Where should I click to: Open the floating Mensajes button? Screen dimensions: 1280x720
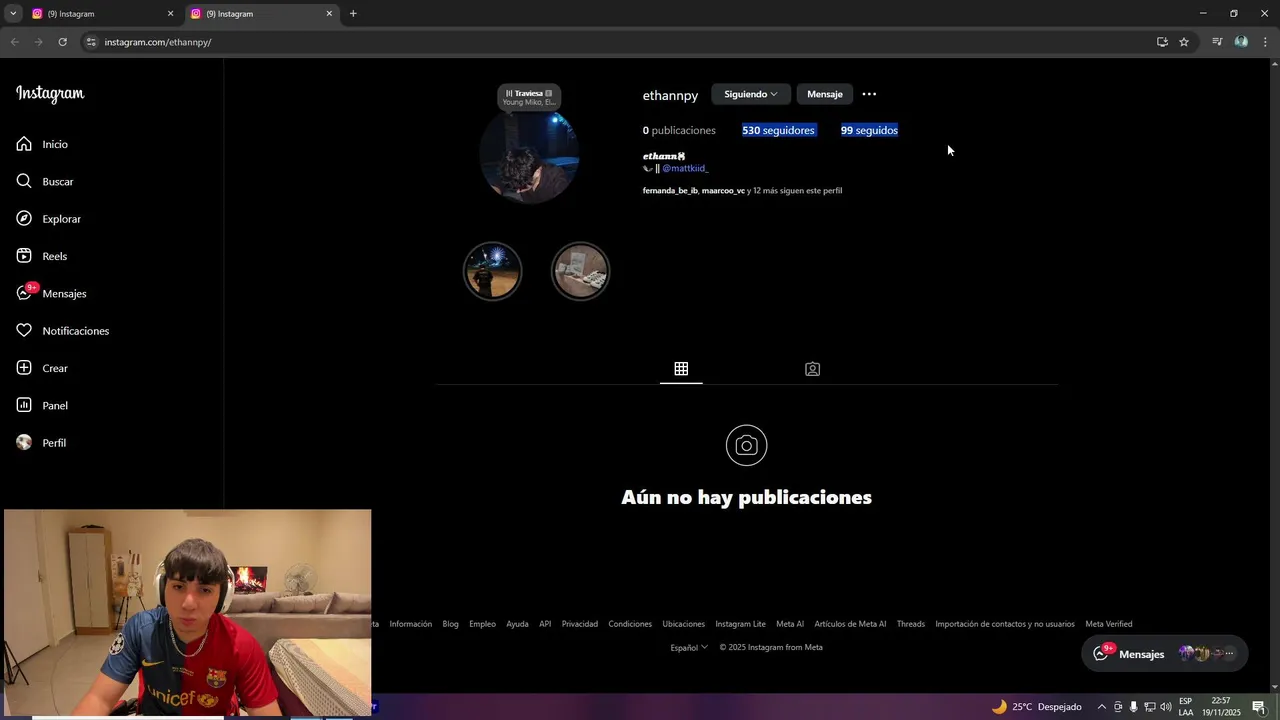(1165, 654)
